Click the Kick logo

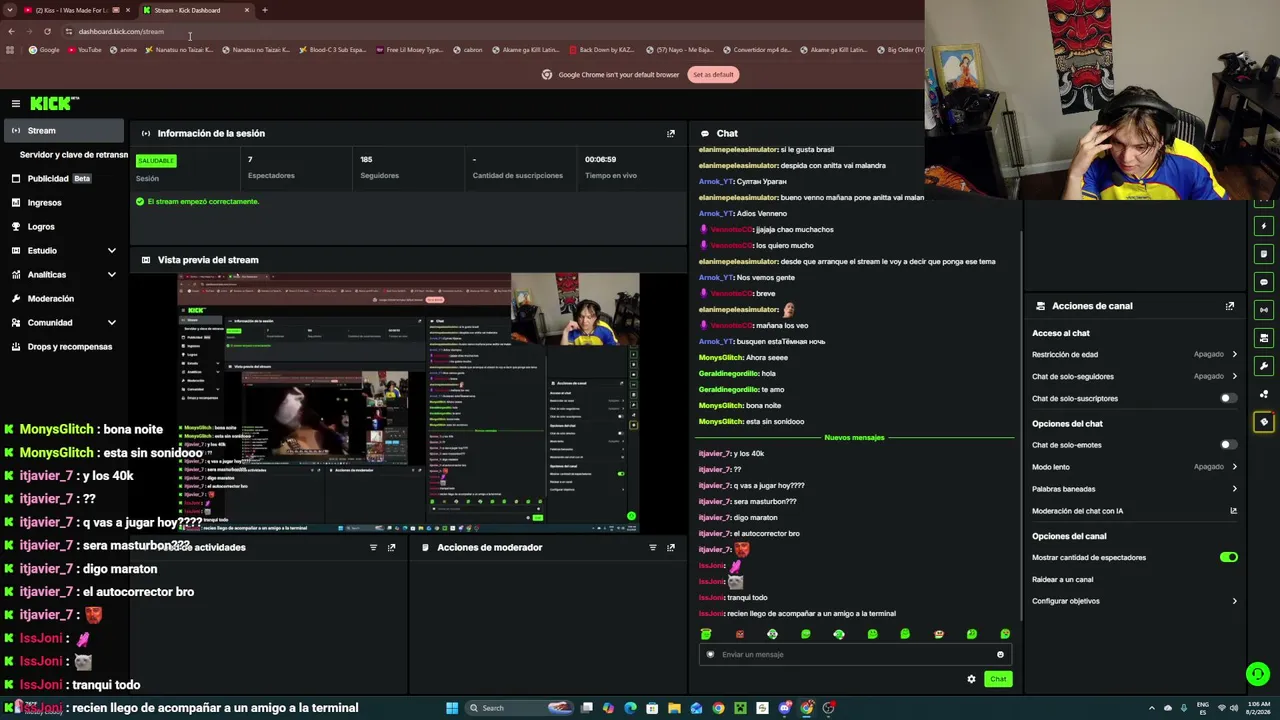click(x=54, y=103)
